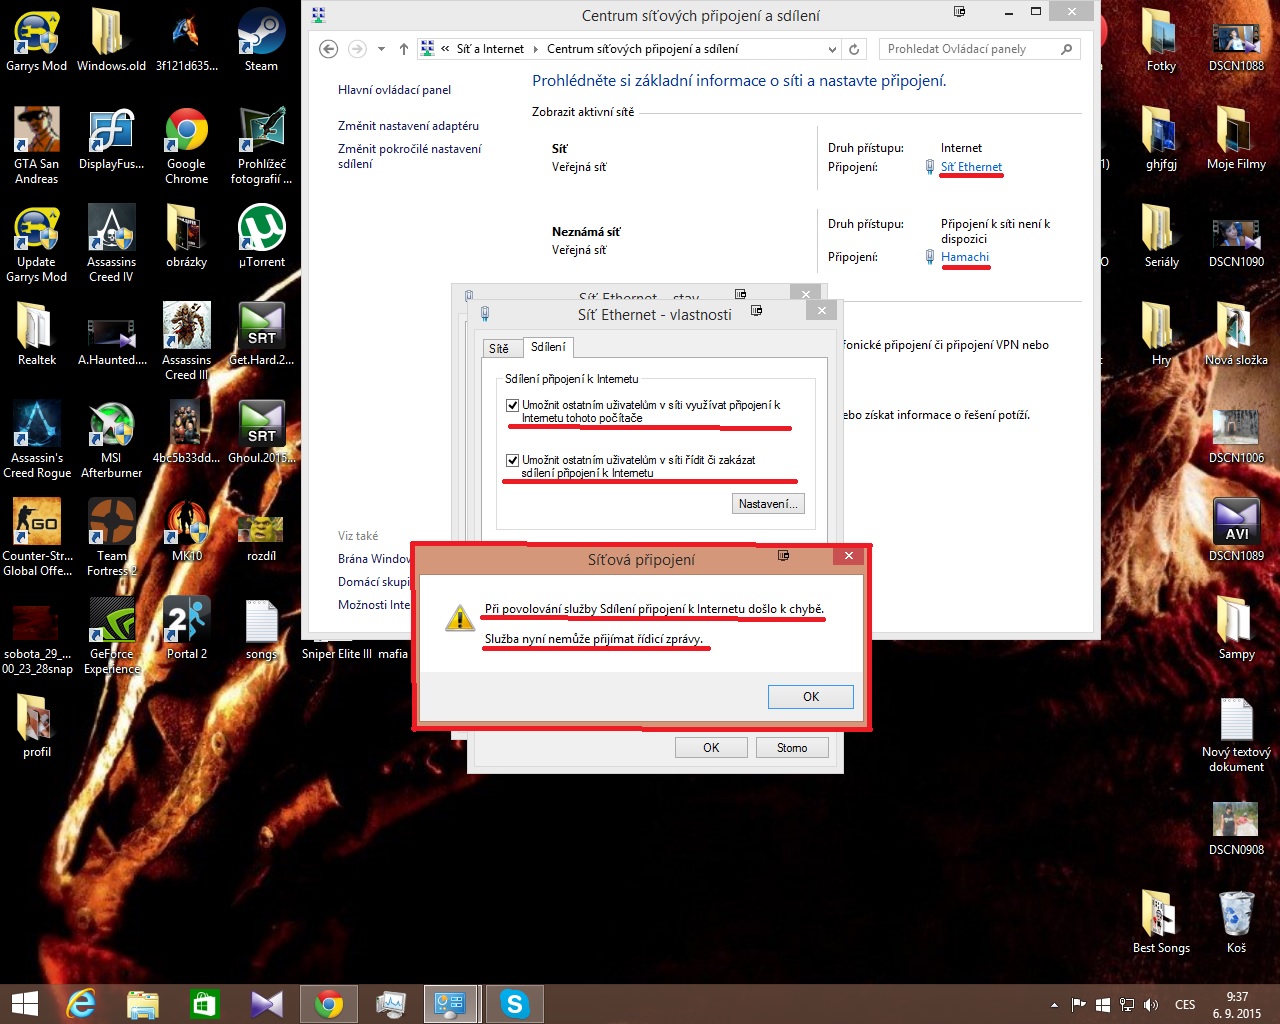Image resolution: width=1280 pixels, height=1024 pixels.
Task: Open the Moje Filmy folder
Action: pos(1237,138)
